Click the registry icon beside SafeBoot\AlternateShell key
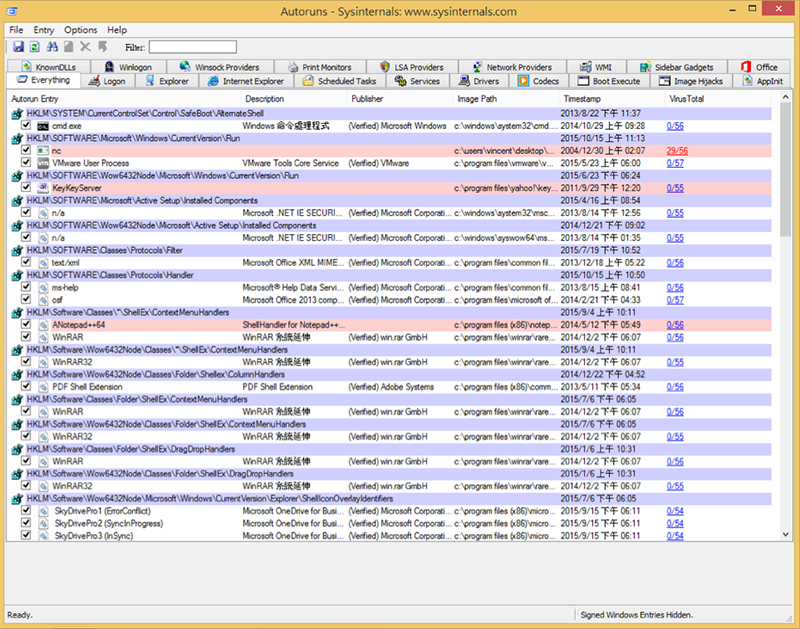The width and height of the screenshot is (800, 629). point(17,114)
